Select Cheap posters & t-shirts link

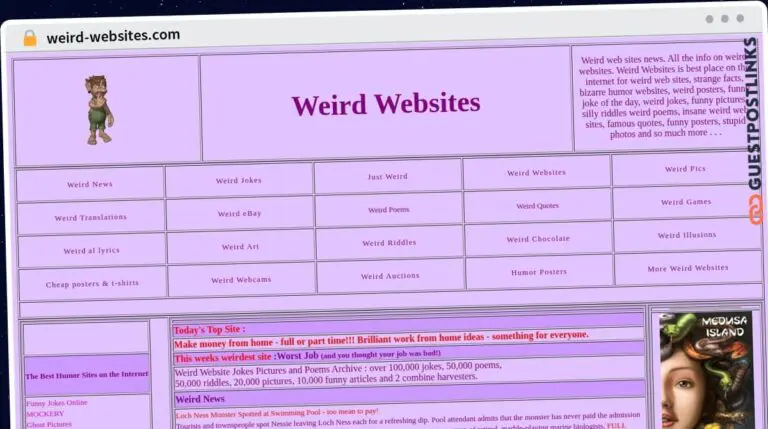[x=92, y=284]
